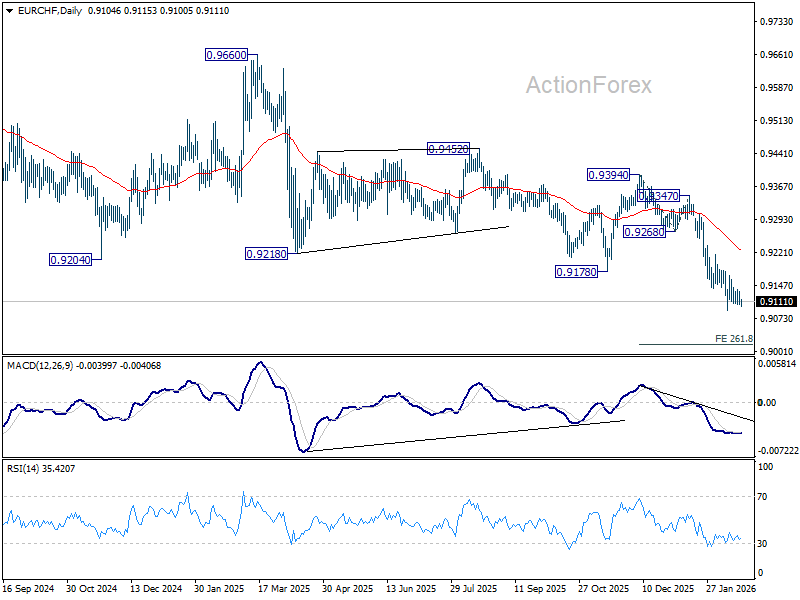Click the 0.91780 price label
Screen dimensions: 800x600
click(576, 272)
